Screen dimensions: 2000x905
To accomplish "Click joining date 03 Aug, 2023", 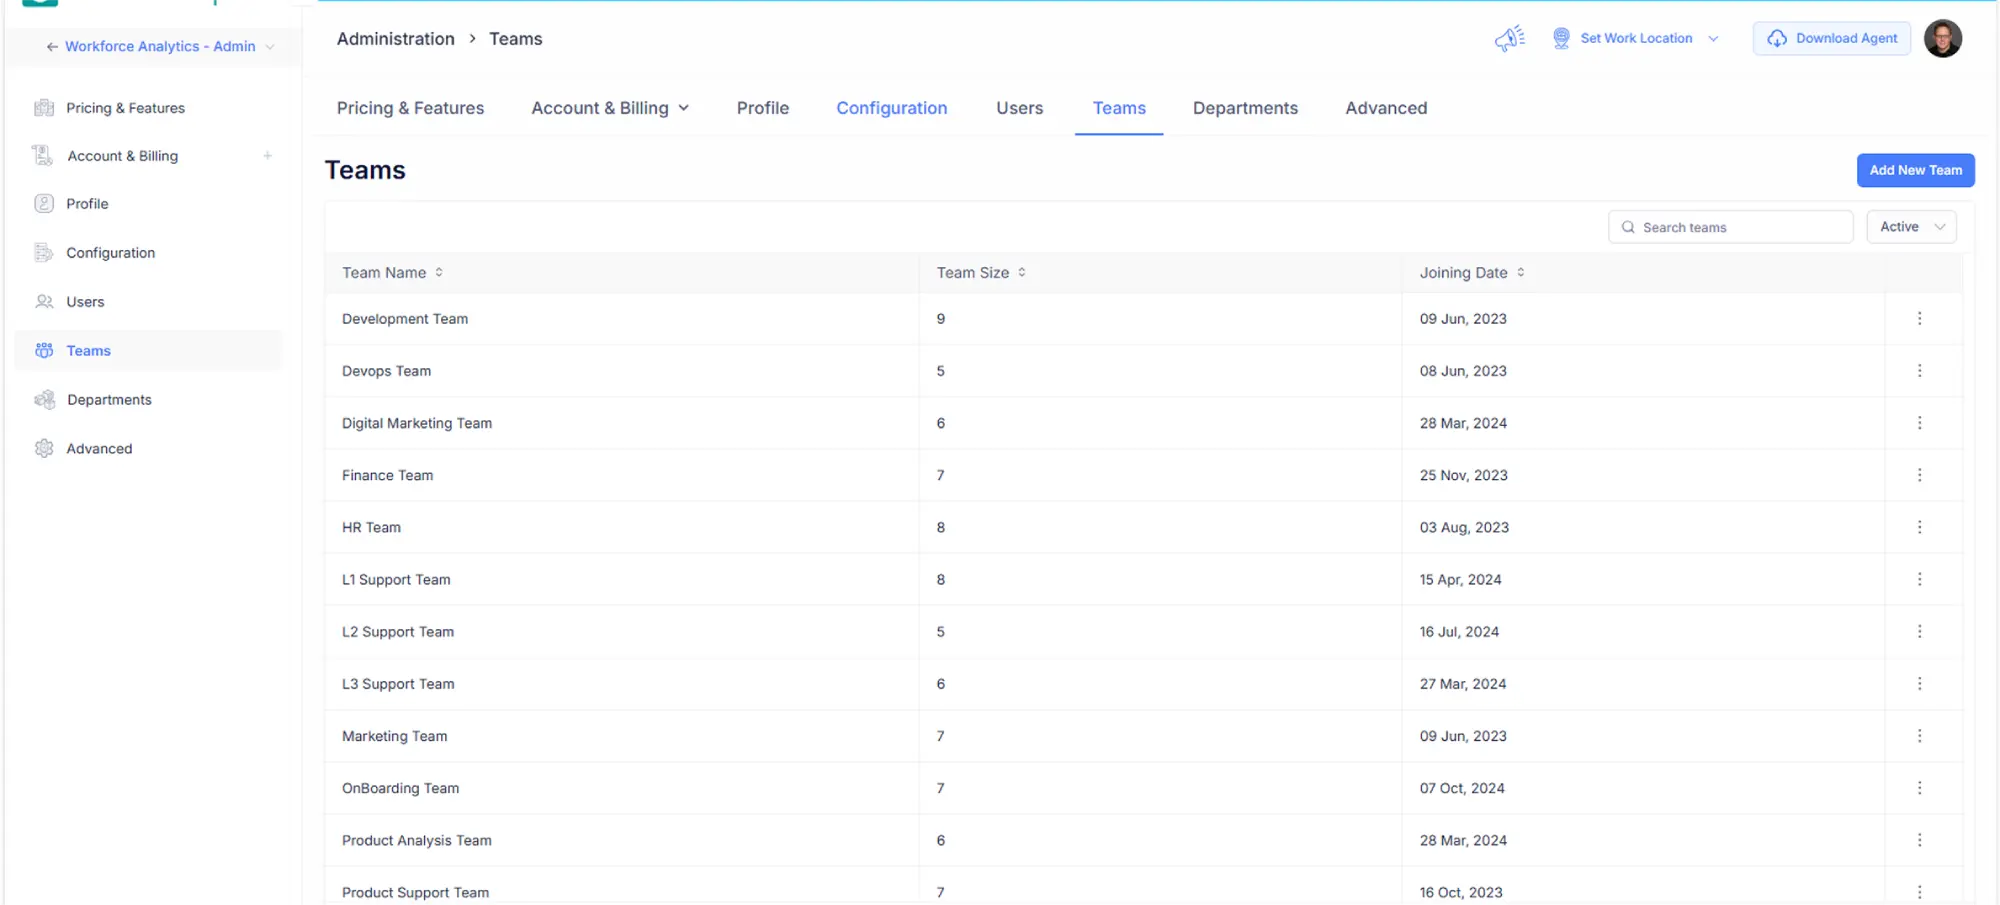I will click(1464, 527).
